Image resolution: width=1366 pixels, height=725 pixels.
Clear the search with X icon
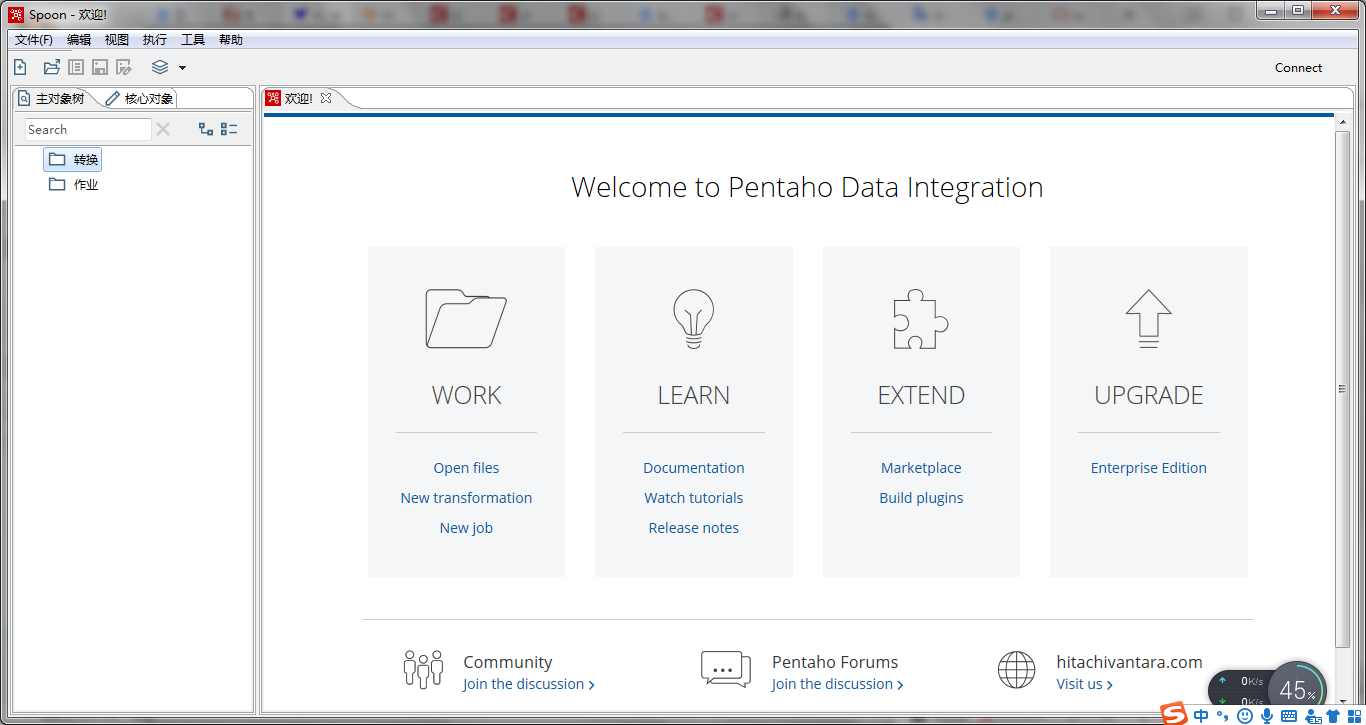tap(164, 129)
